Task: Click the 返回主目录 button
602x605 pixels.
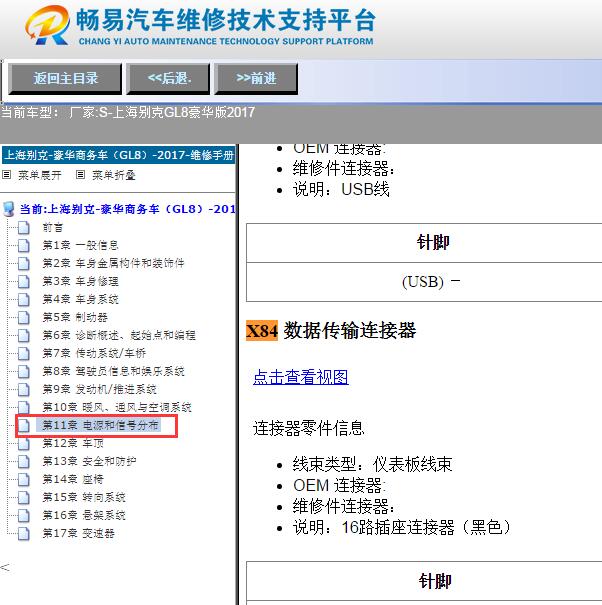Action: [x=65, y=79]
